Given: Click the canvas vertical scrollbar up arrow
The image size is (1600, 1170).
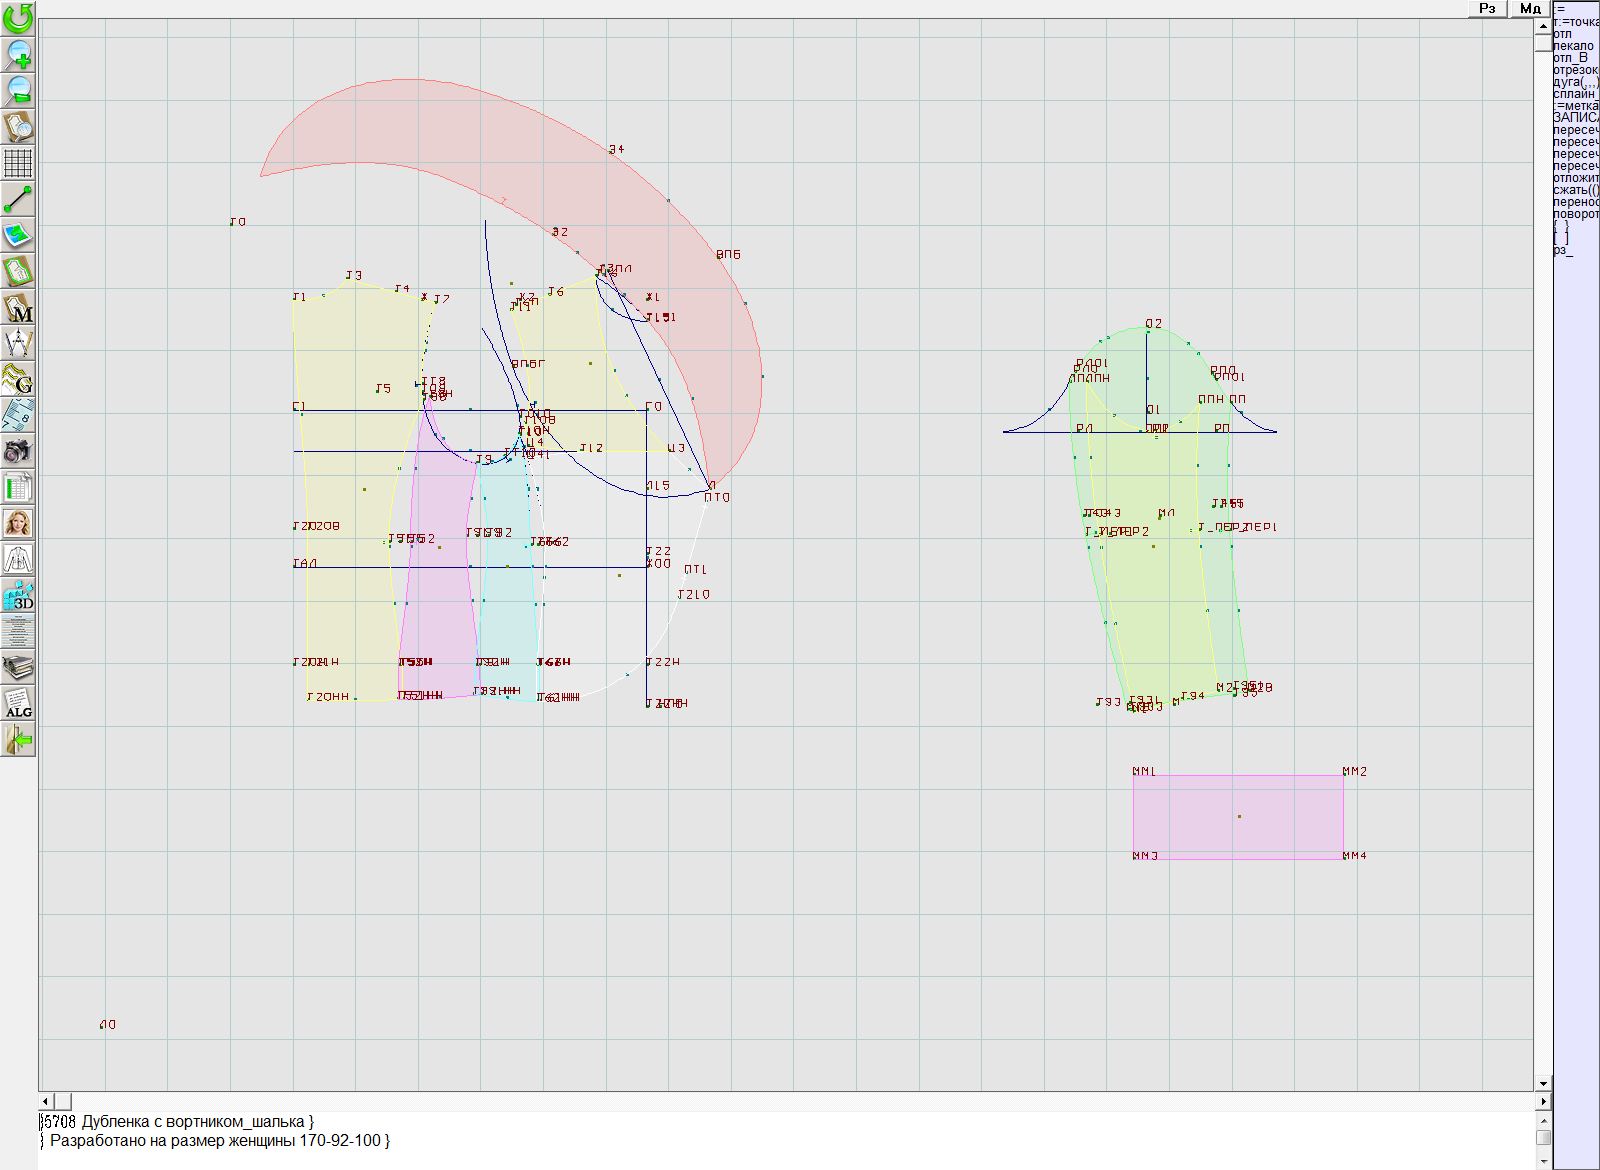Looking at the screenshot, I should pyautogui.click(x=1543, y=25).
